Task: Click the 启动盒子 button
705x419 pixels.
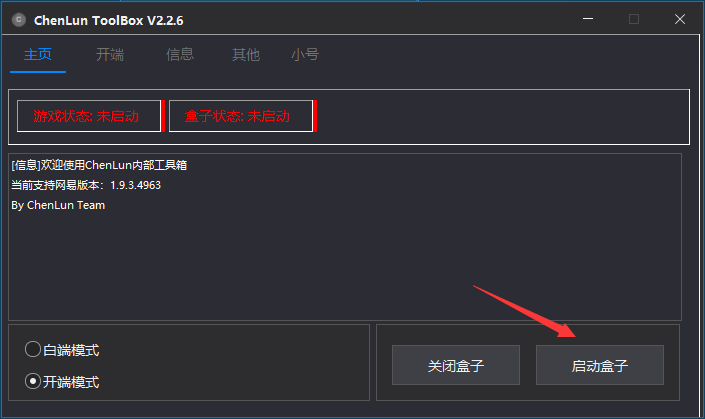Action: click(600, 365)
